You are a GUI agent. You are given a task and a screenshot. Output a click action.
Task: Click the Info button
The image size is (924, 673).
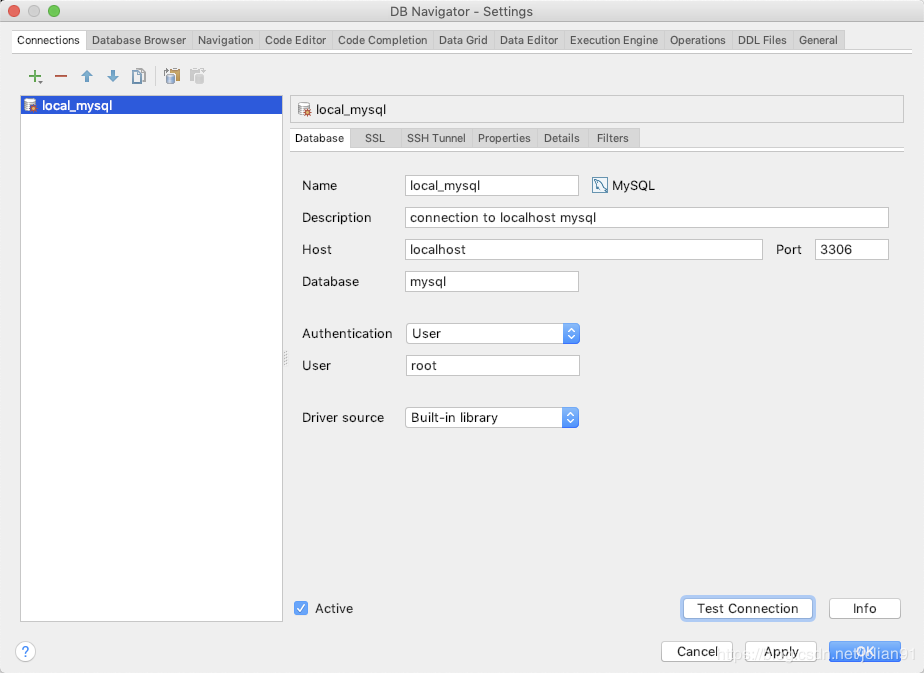tap(864, 608)
